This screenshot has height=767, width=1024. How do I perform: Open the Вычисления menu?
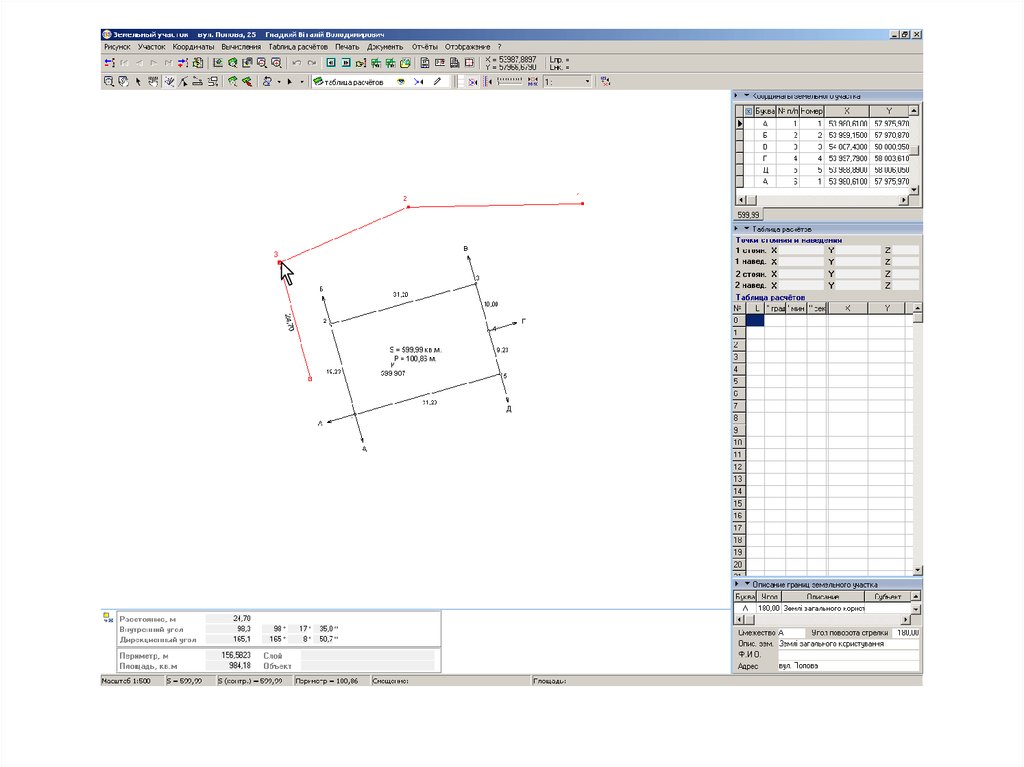240,46
